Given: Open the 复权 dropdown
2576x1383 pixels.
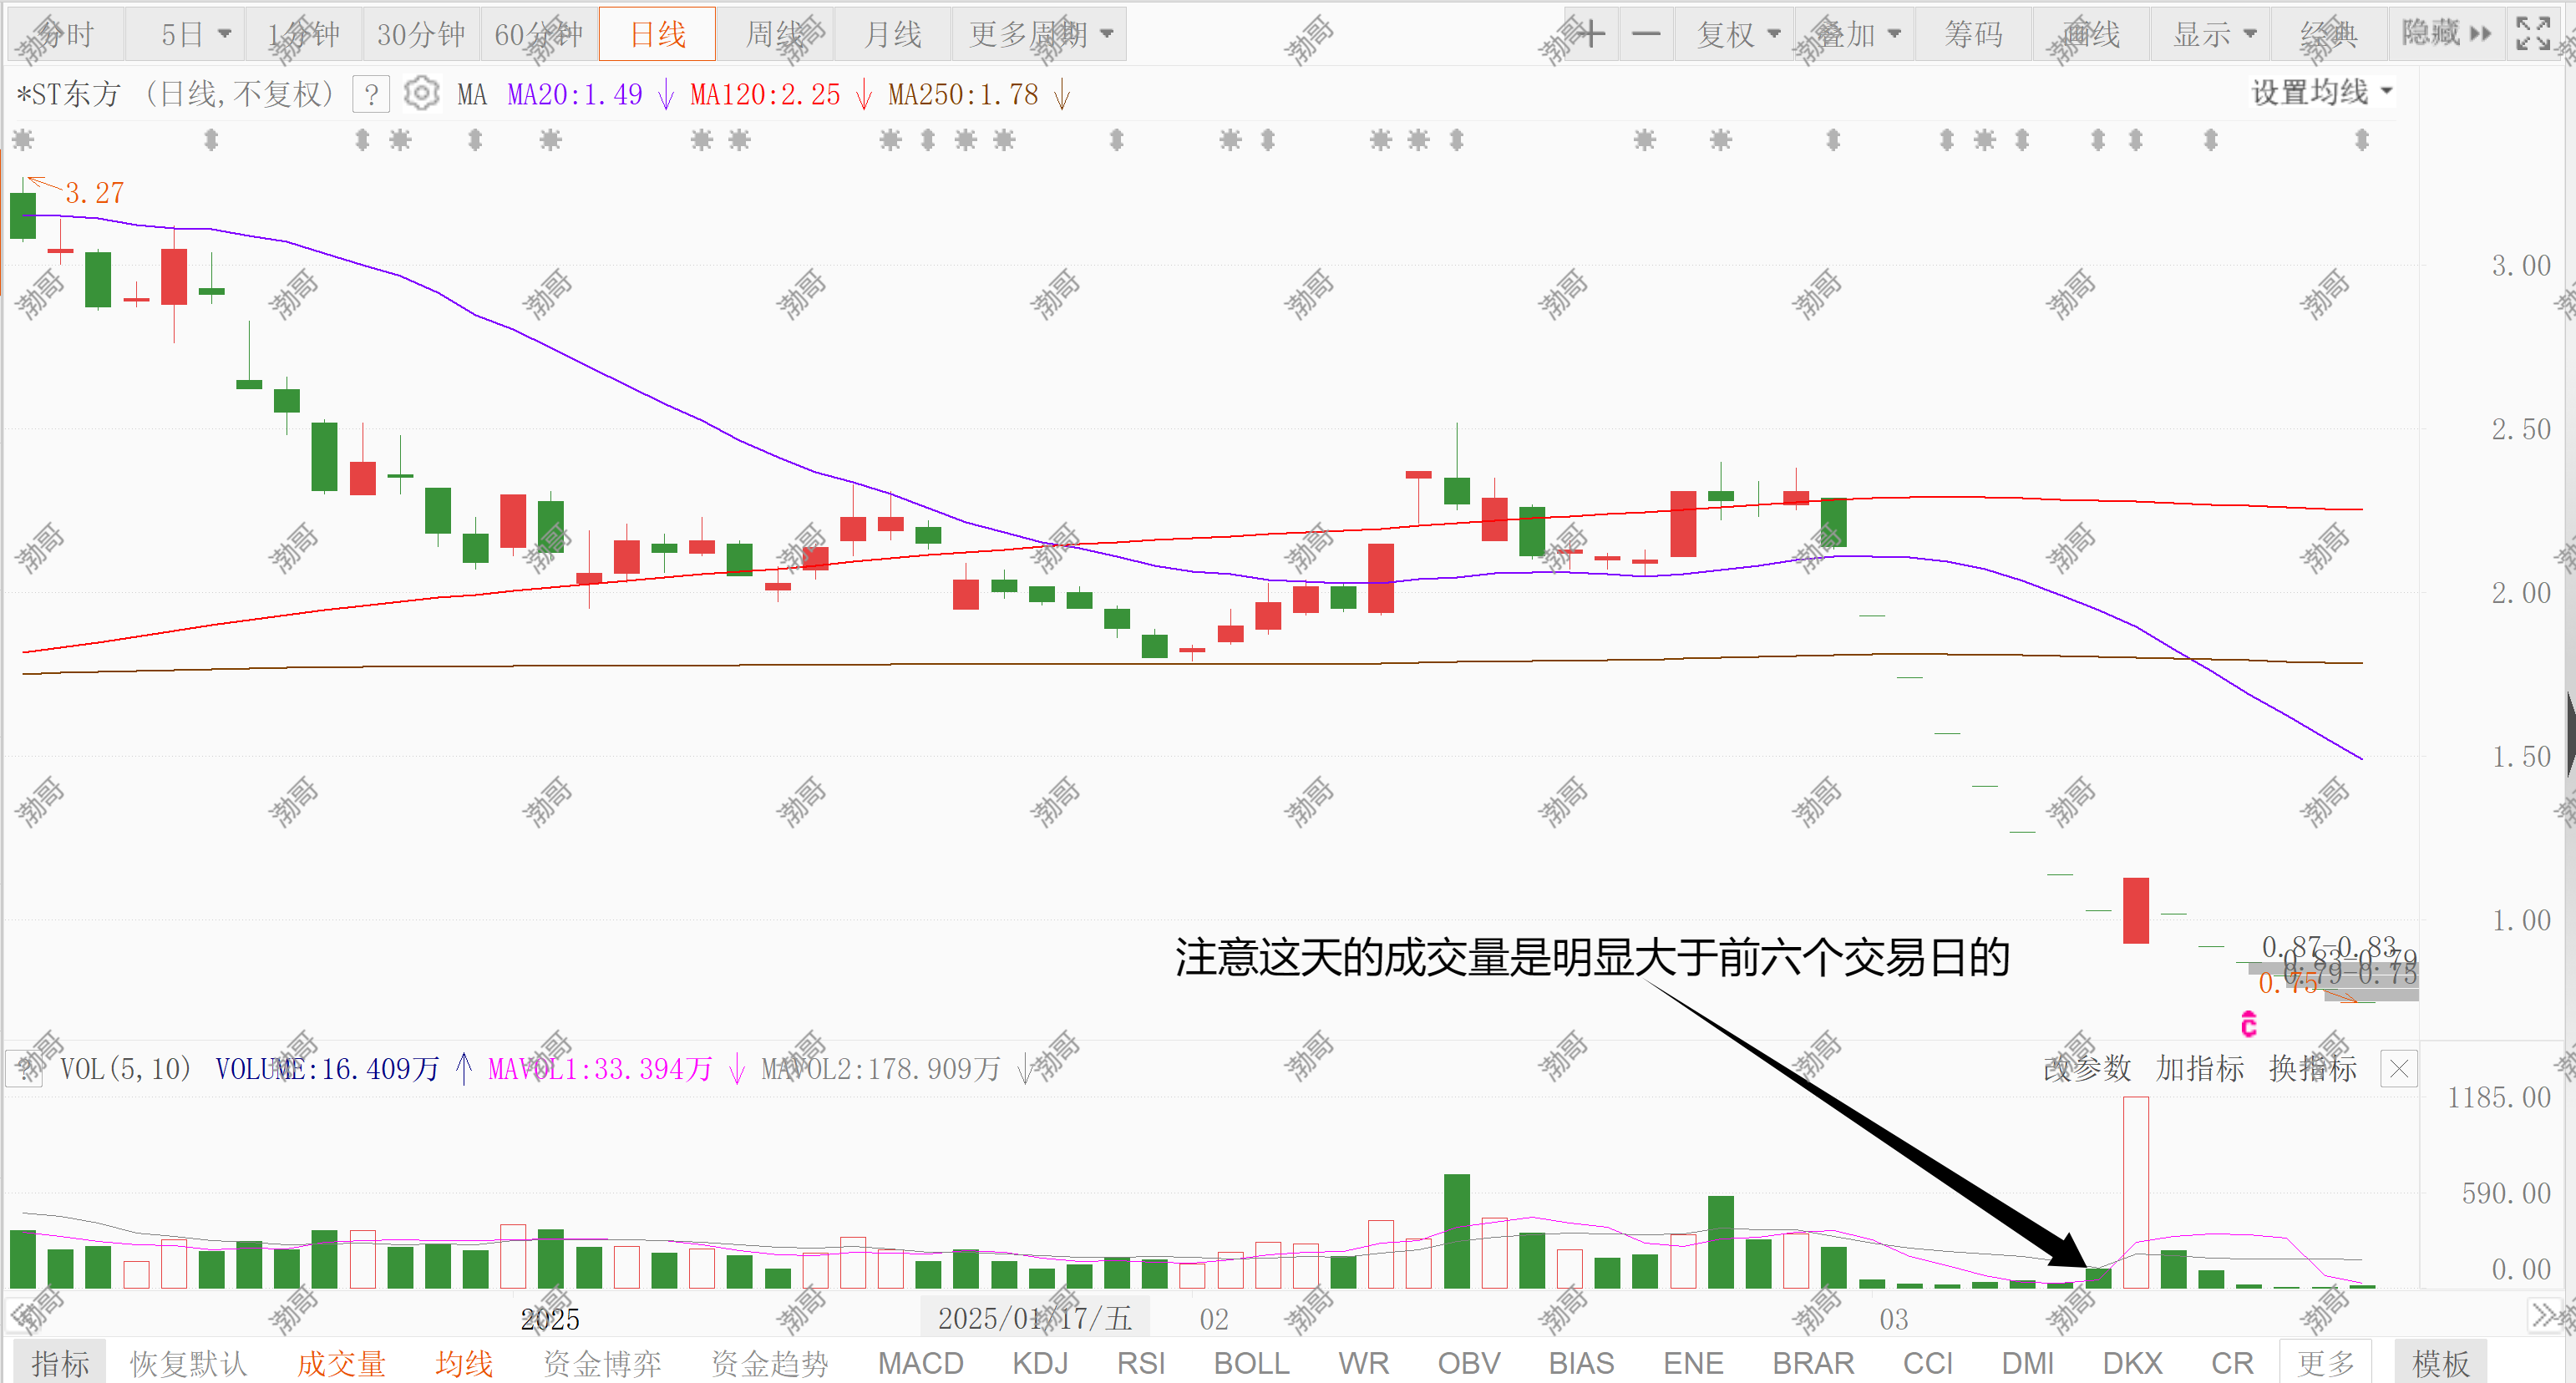Looking at the screenshot, I should [x=1738, y=34].
